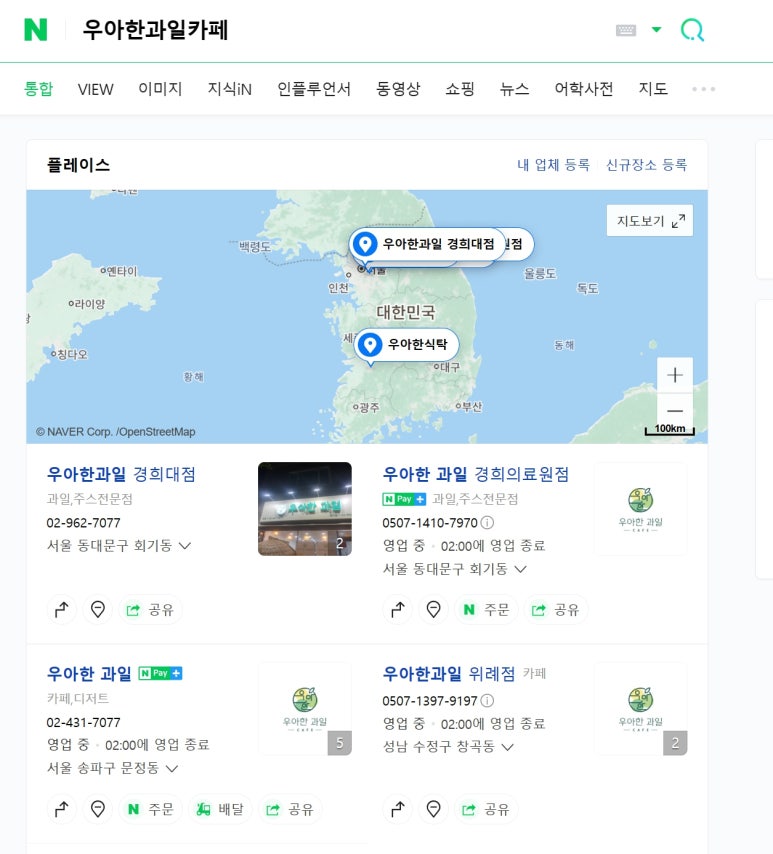
Task: View the 경희의료원점 logo thumbnail
Action: pyautogui.click(x=641, y=509)
